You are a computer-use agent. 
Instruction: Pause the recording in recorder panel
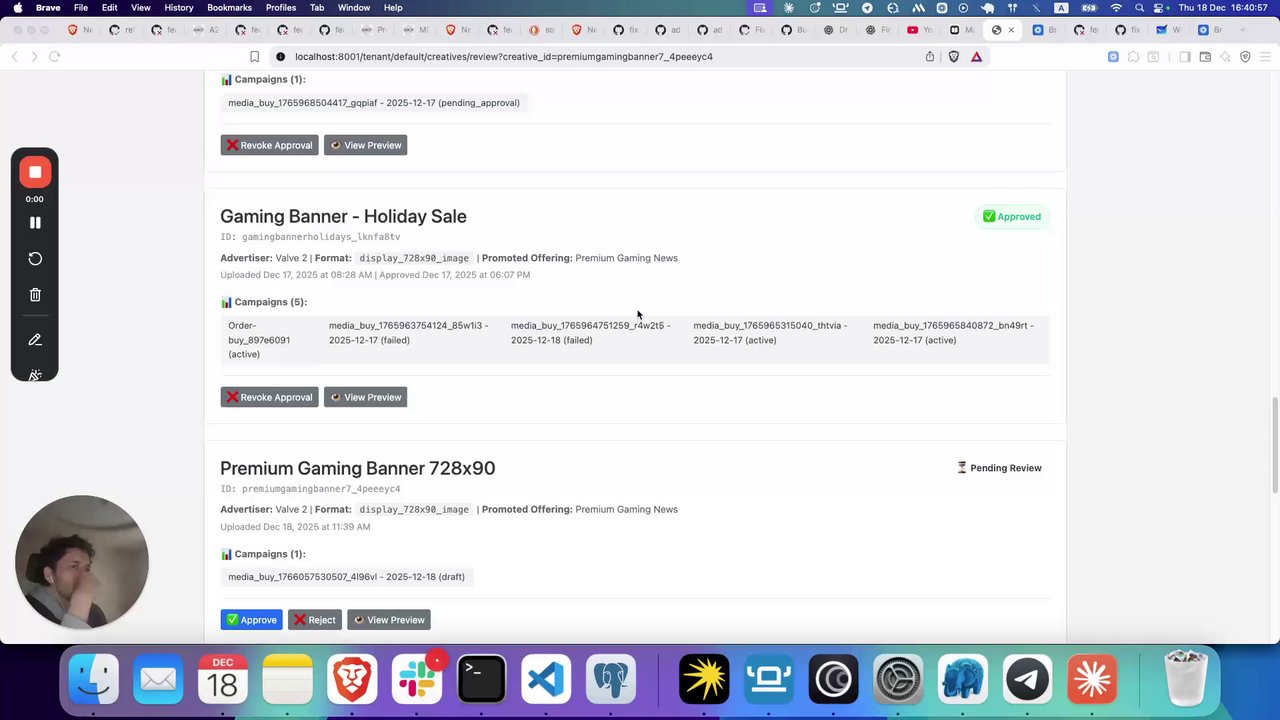point(35,223)
